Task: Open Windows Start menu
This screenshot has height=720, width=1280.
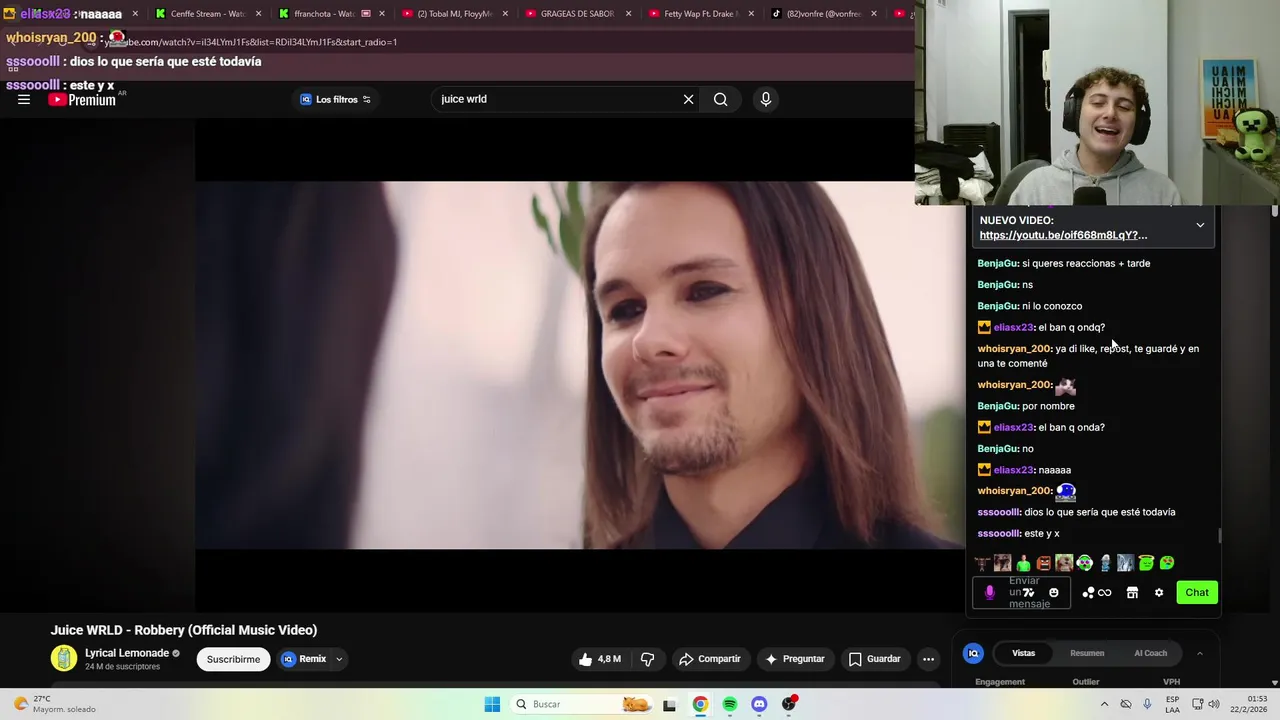Action: (492, 704)
